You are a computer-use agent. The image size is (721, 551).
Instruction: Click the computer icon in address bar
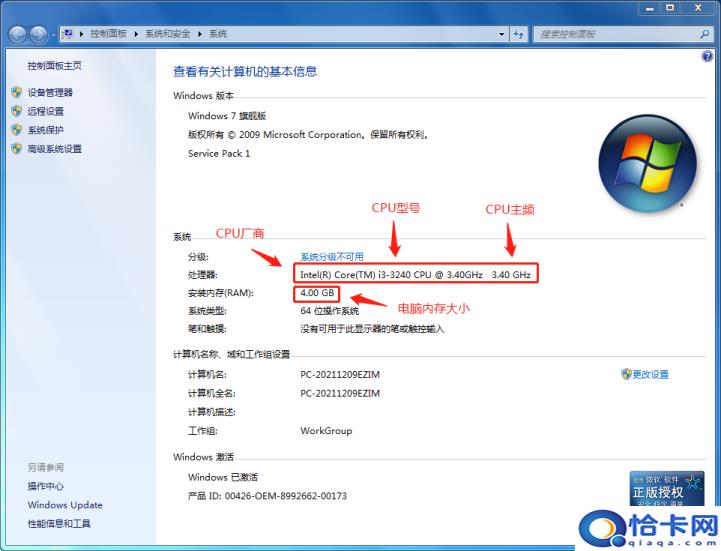coord(68,34)
